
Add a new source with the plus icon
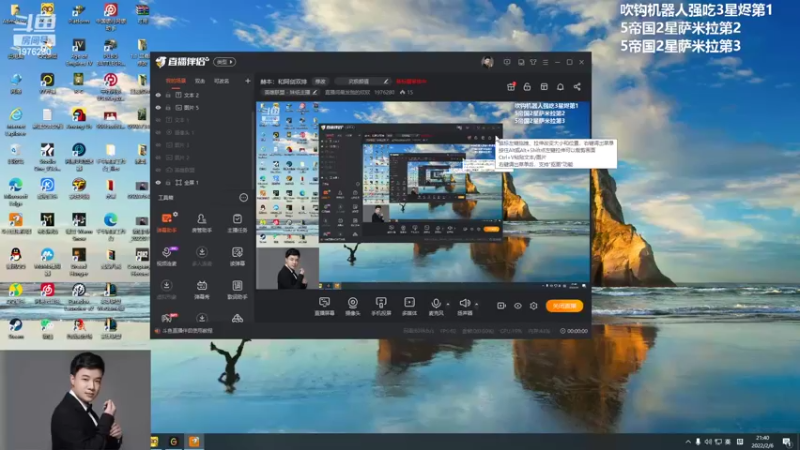click(x=247, y=81)
